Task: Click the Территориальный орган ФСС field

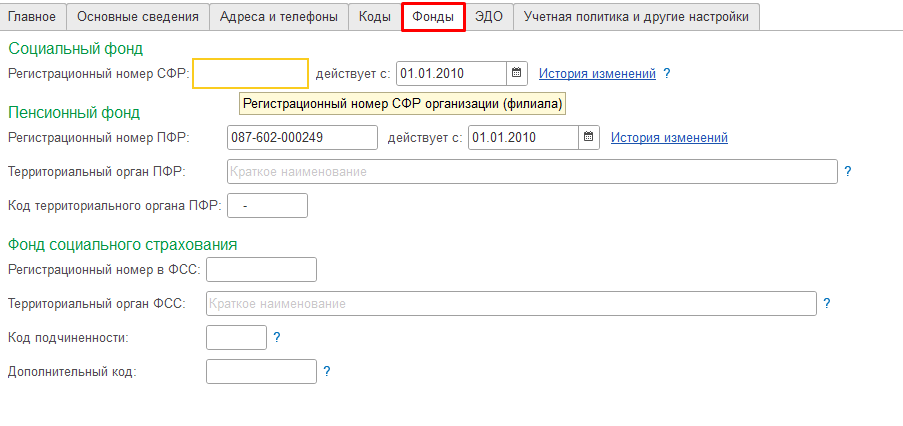Action: coord(511,303)
